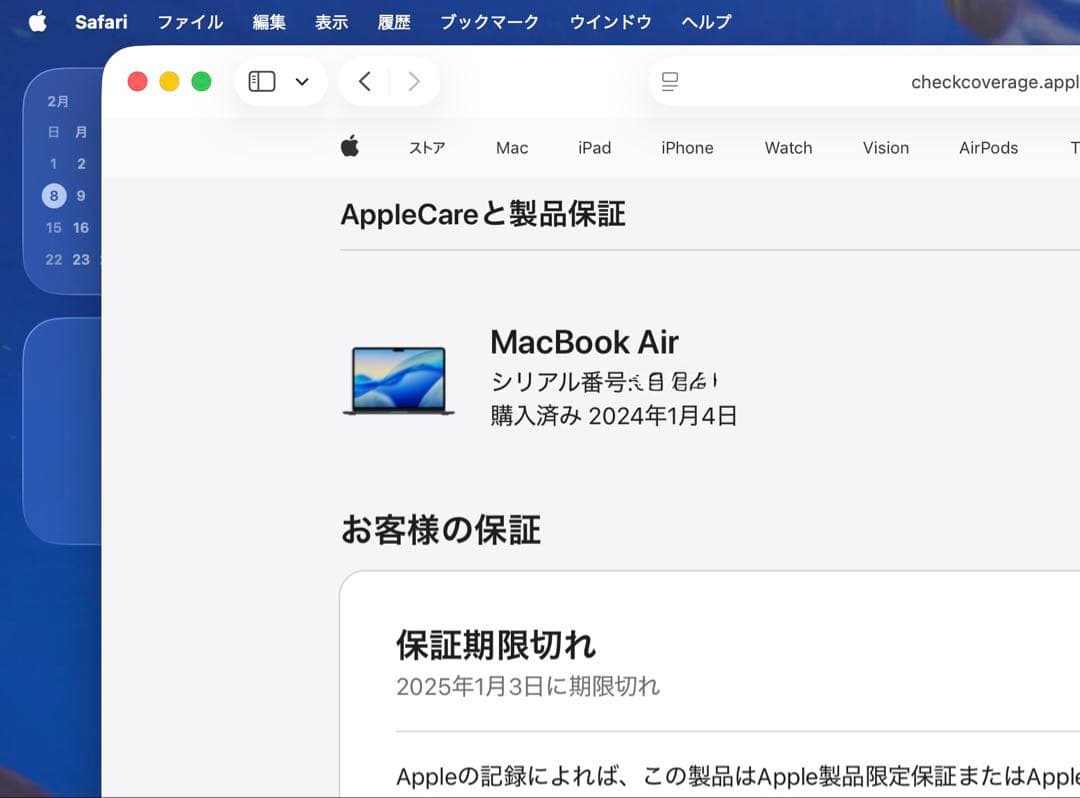The height and width of the screenshot is (798, 1080).
Task: Navigate to the iPhone page
Action: tap(687, 147)
